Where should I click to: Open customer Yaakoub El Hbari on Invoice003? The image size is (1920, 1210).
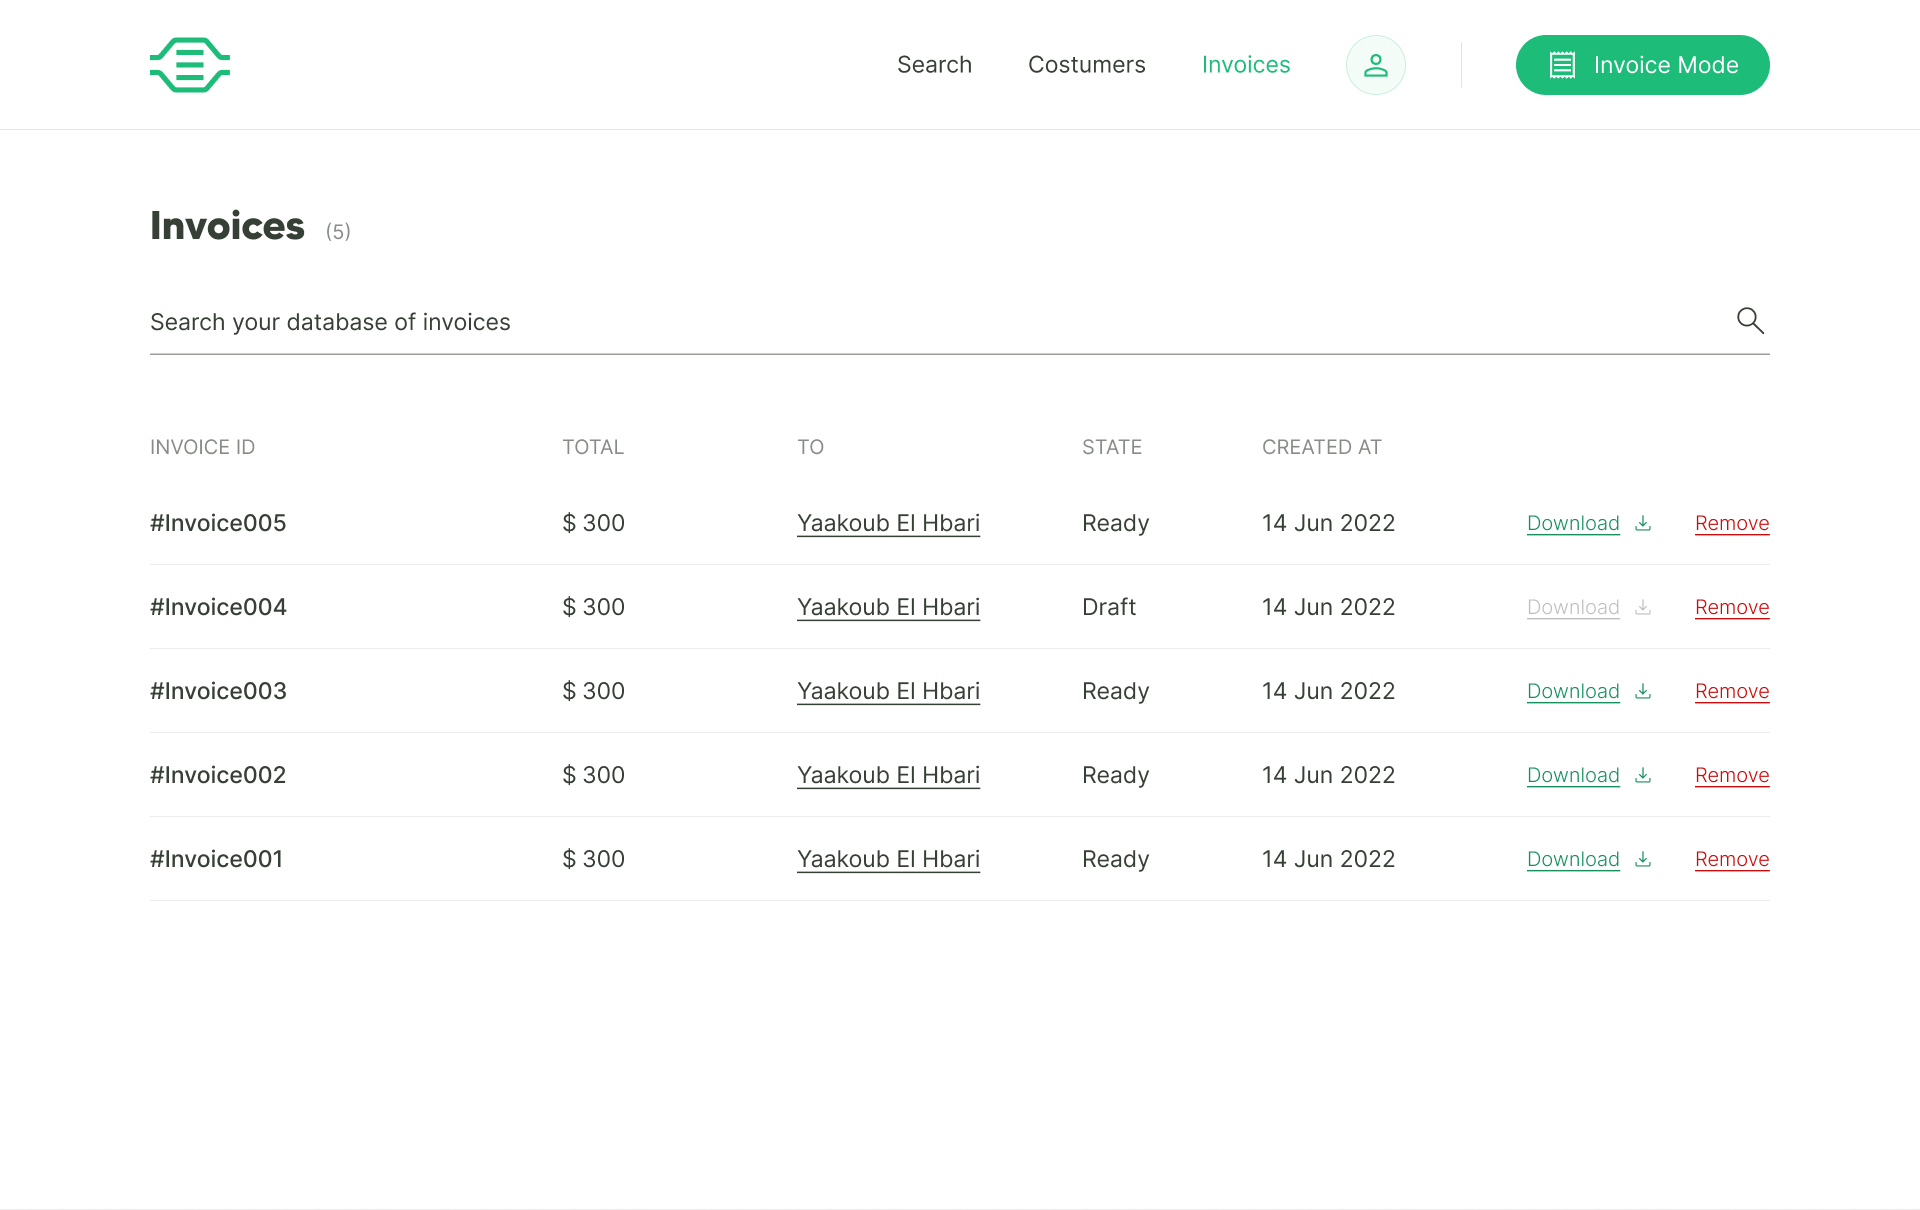[x=888, y=691]
